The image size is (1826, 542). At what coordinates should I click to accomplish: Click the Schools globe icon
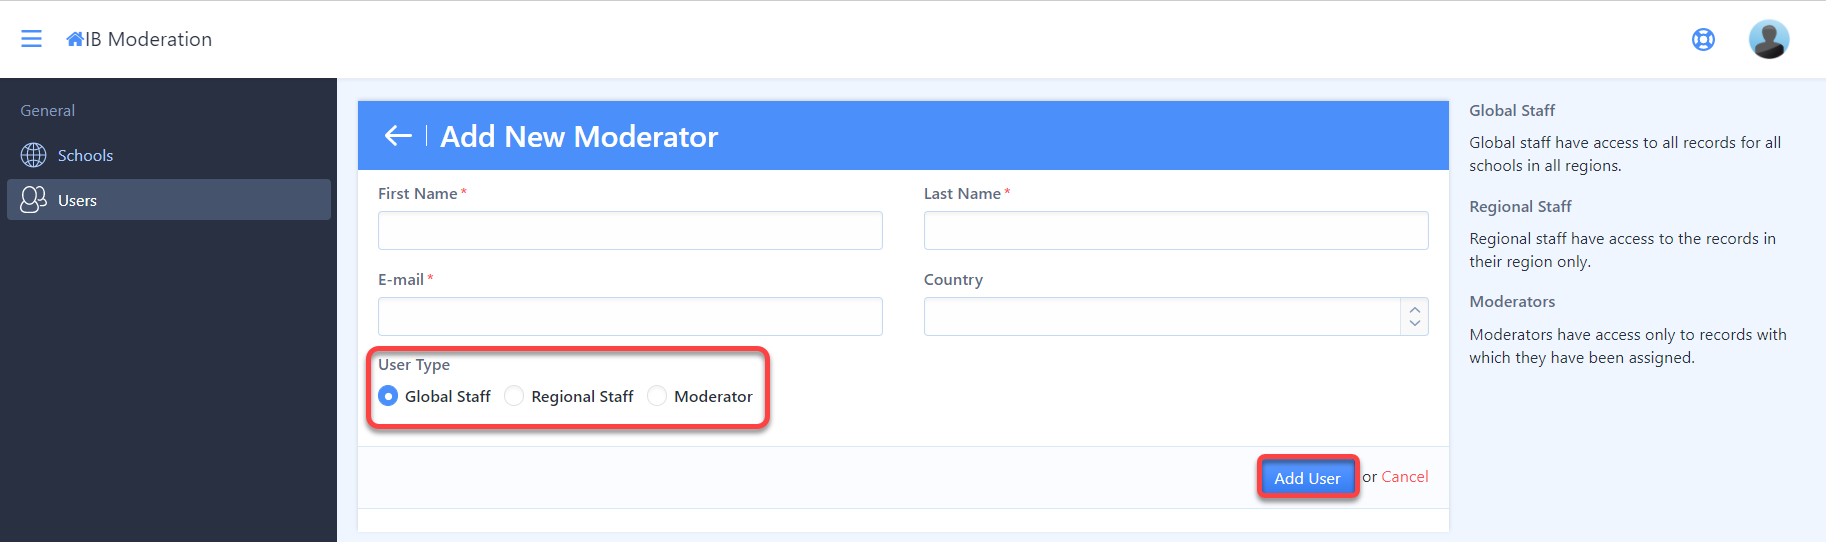33,155
